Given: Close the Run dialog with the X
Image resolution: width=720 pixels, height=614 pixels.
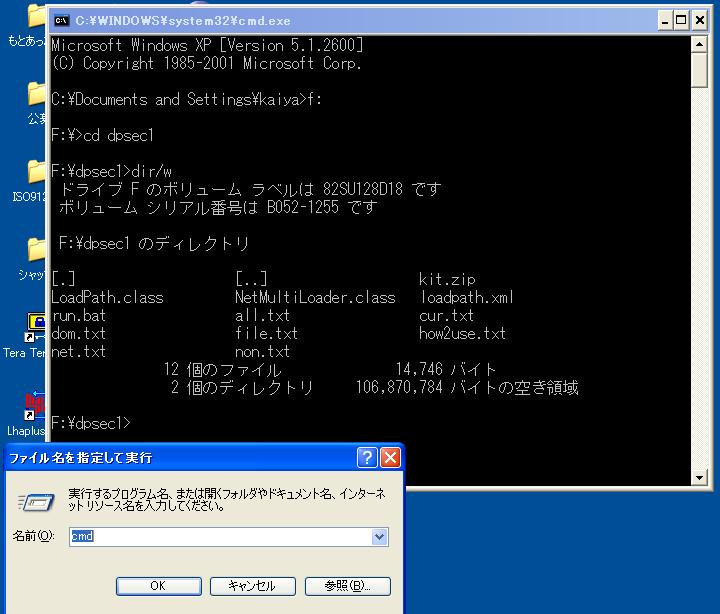Looking at the screenshot, I should pos(390,457).
